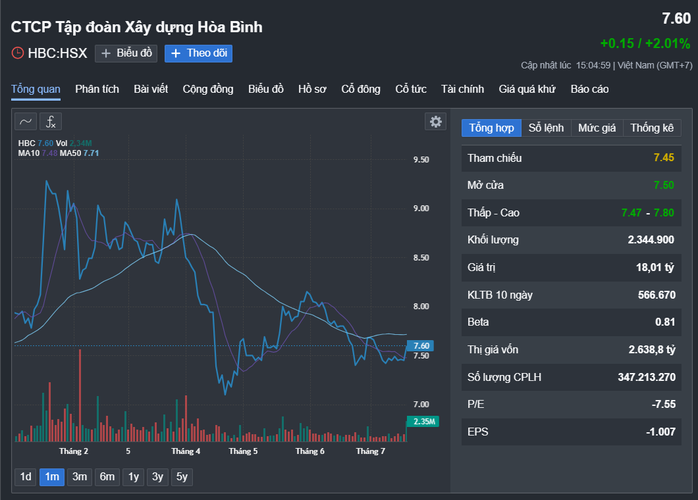The height and width of the screenshot is (500, 698).
Task: Select the 1m time range
Action: point(52,477)
